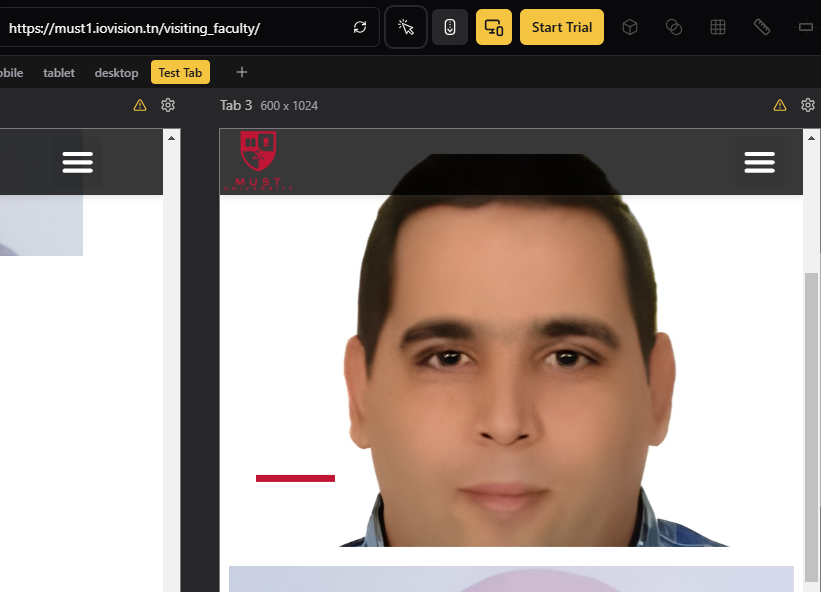Select the ruler tool icon
Image resolution: width=821 pixels, height=592 pixels.
click(762, 27)
